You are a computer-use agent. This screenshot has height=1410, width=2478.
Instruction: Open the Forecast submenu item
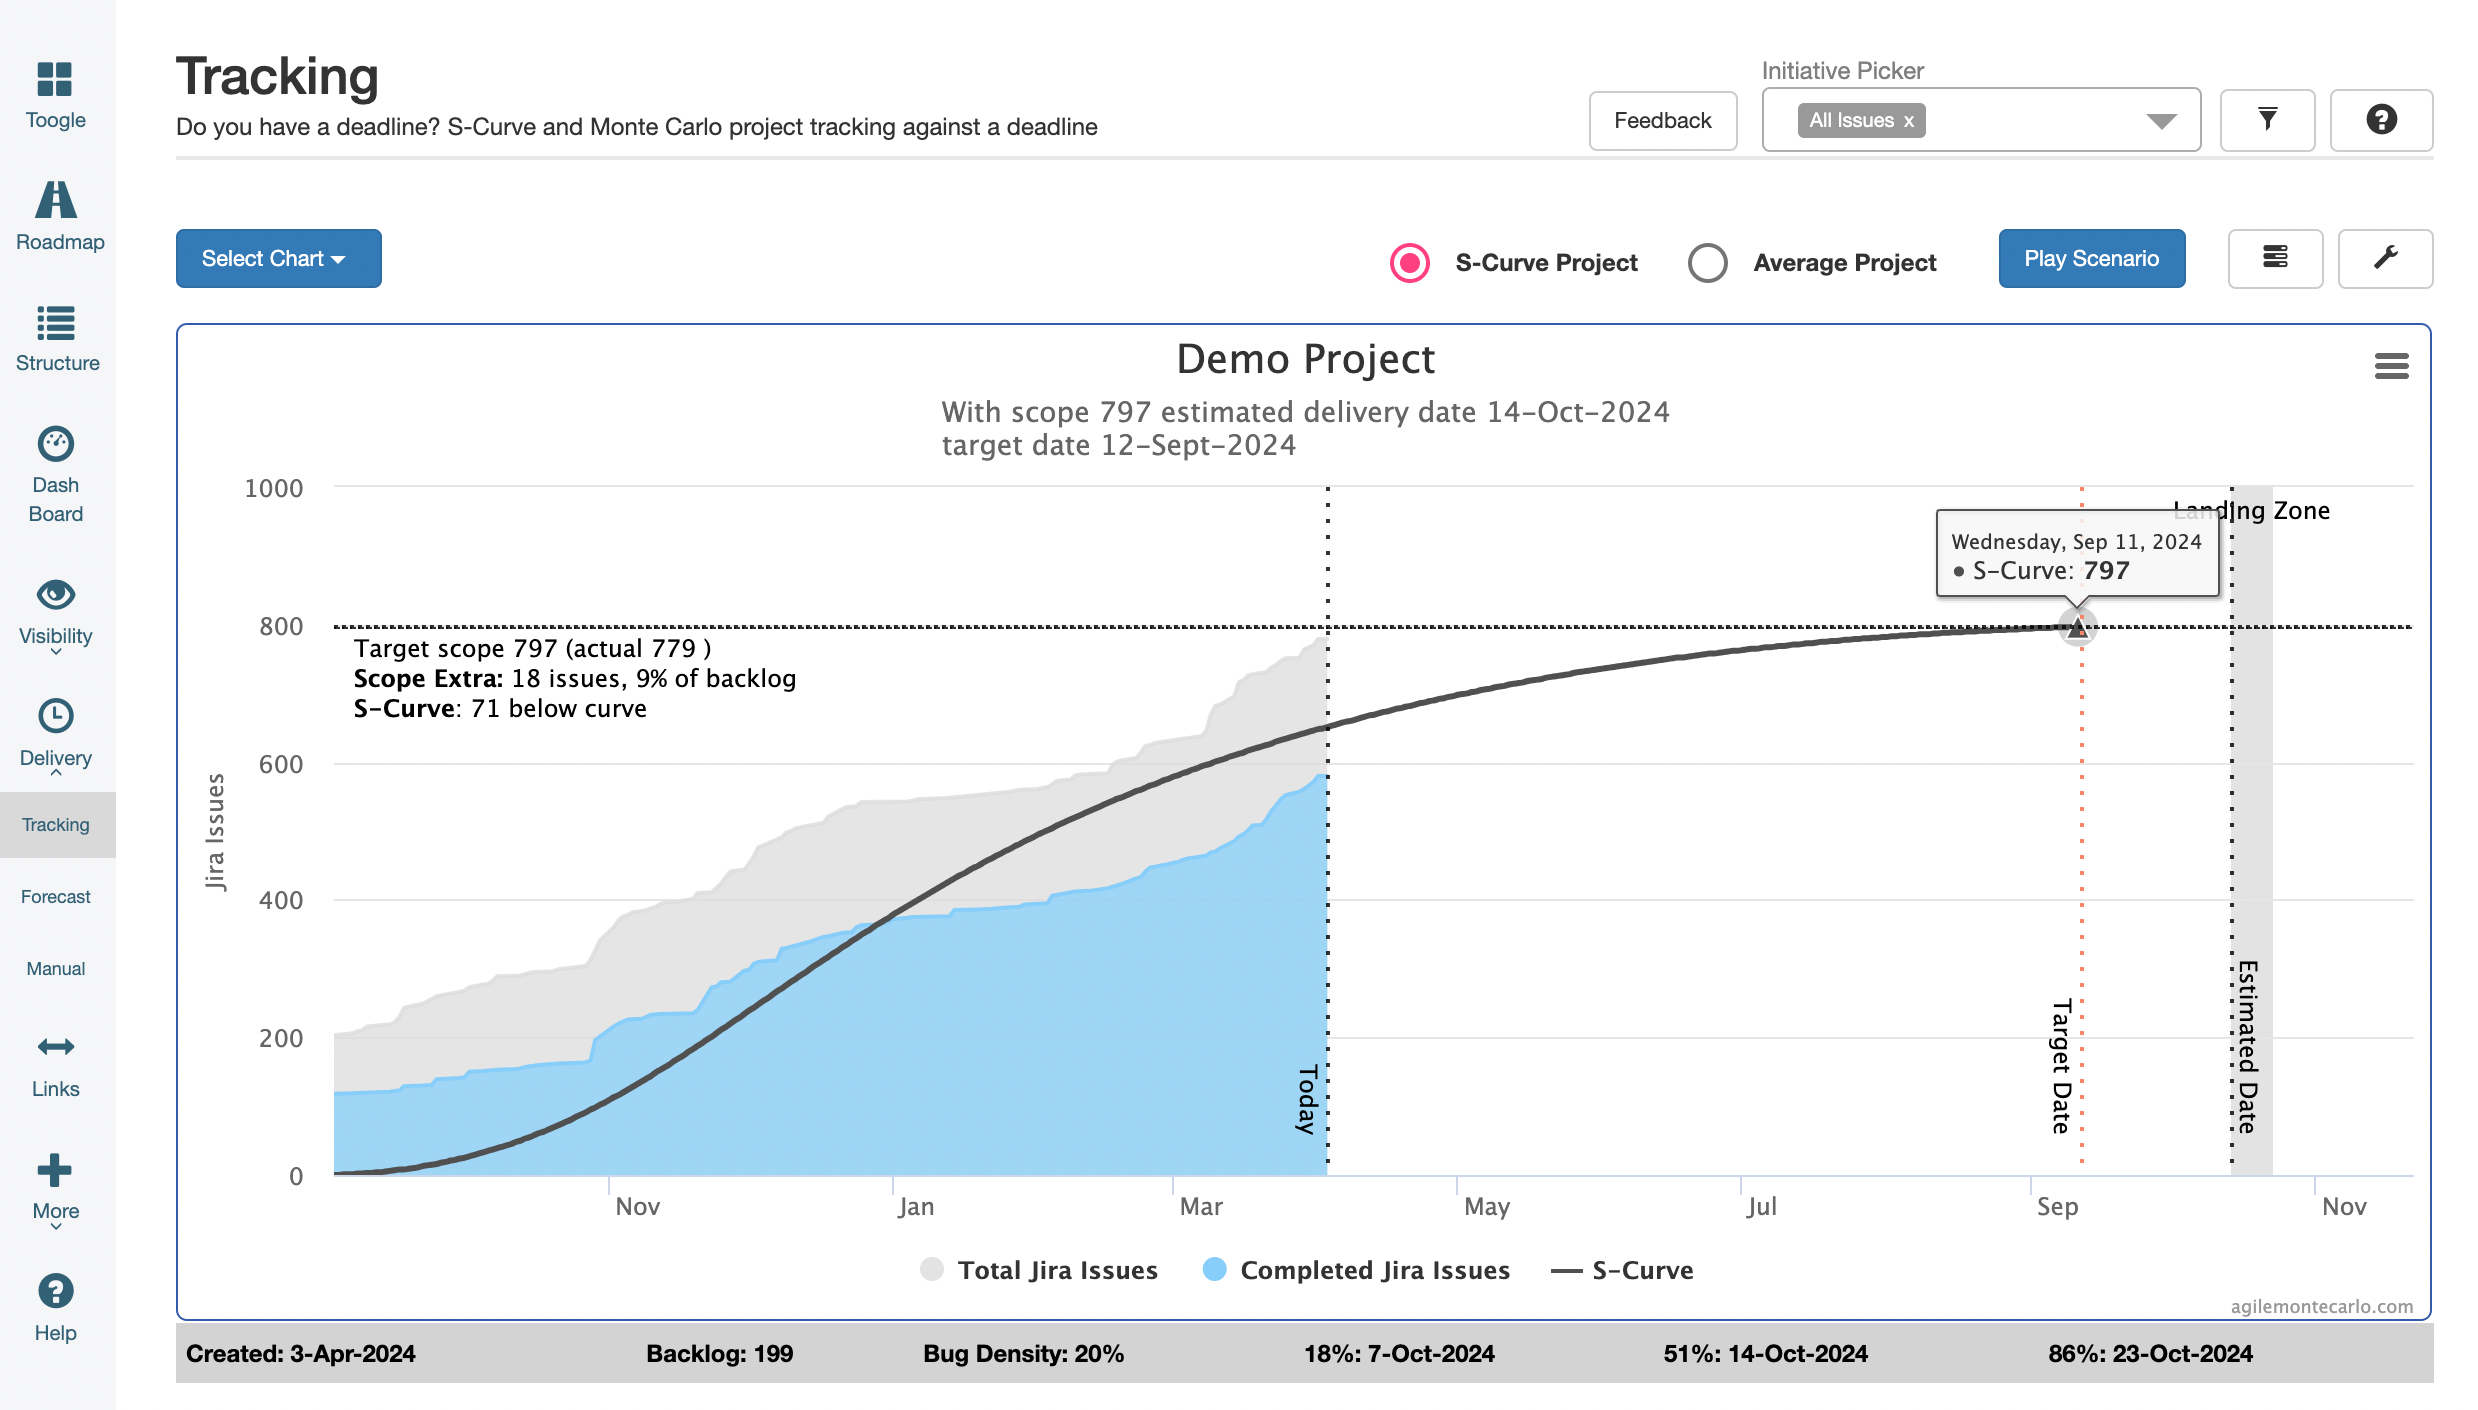pyautogui.click(x=56, y=897)
